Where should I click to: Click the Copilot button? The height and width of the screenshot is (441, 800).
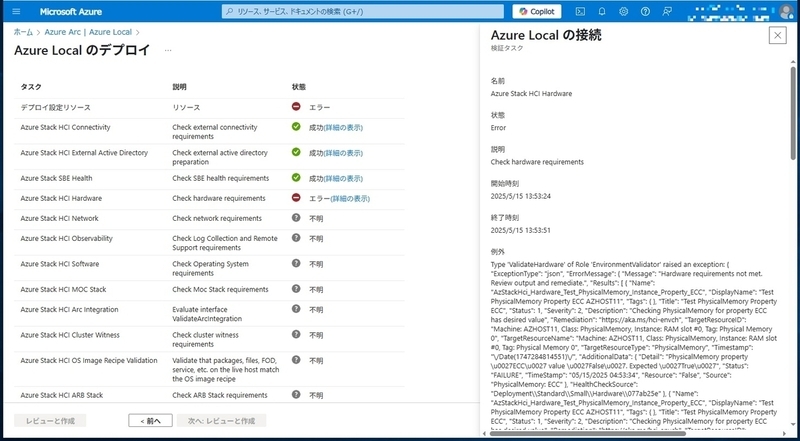537,11
